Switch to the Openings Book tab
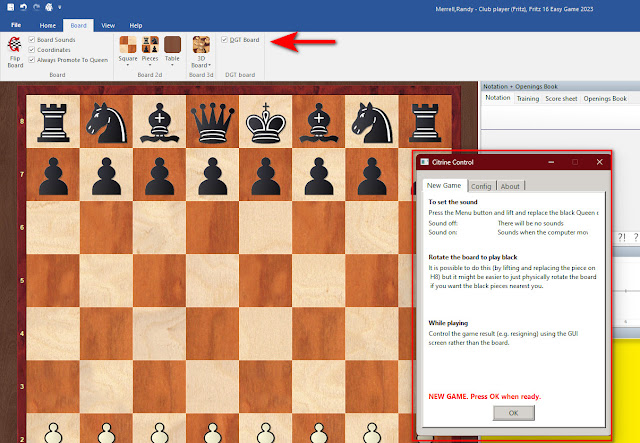The image size is (640, 443). click(x=605, y=98)
